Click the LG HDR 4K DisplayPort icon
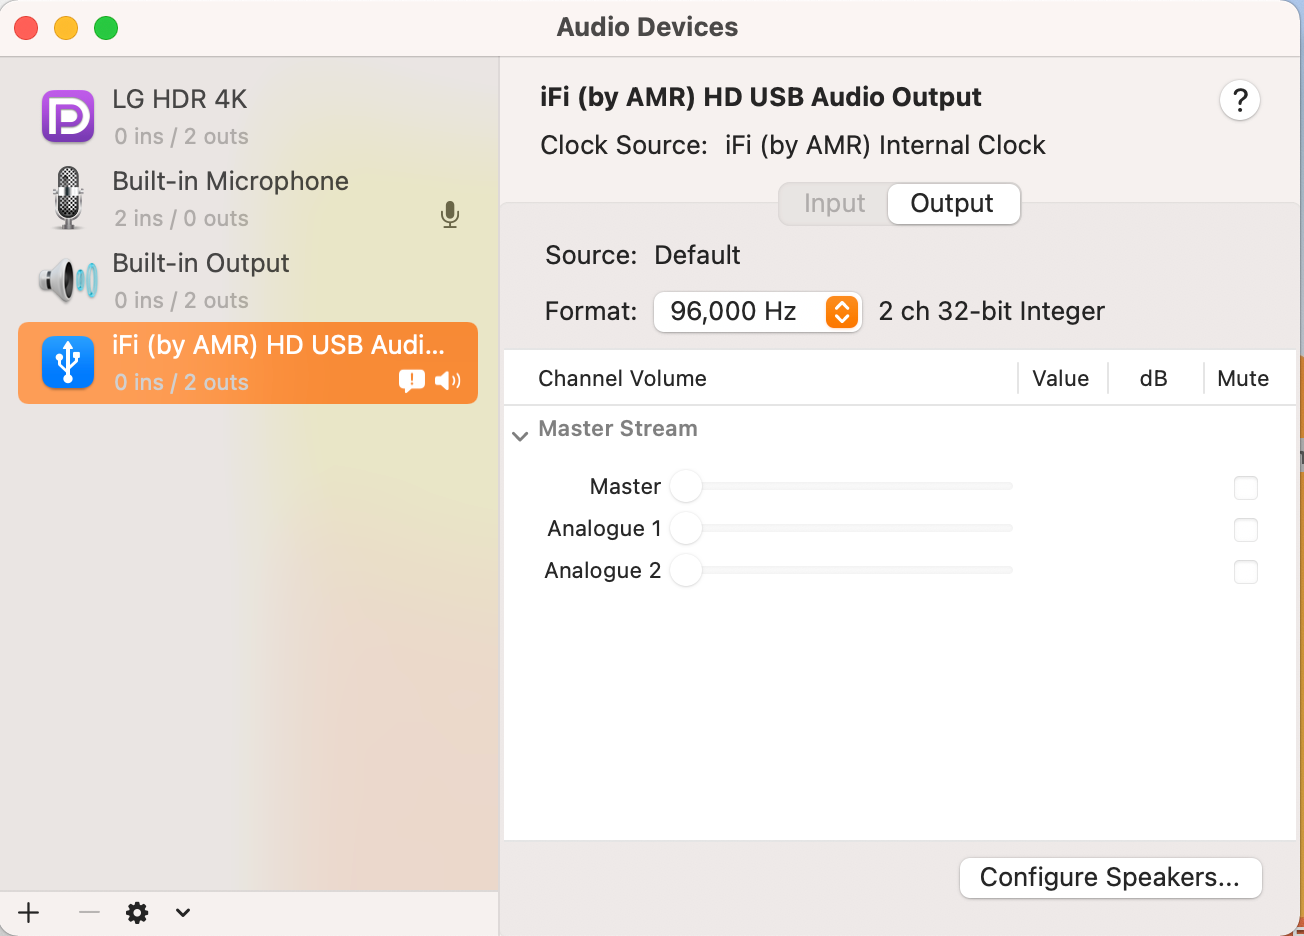 click(68, 117)
